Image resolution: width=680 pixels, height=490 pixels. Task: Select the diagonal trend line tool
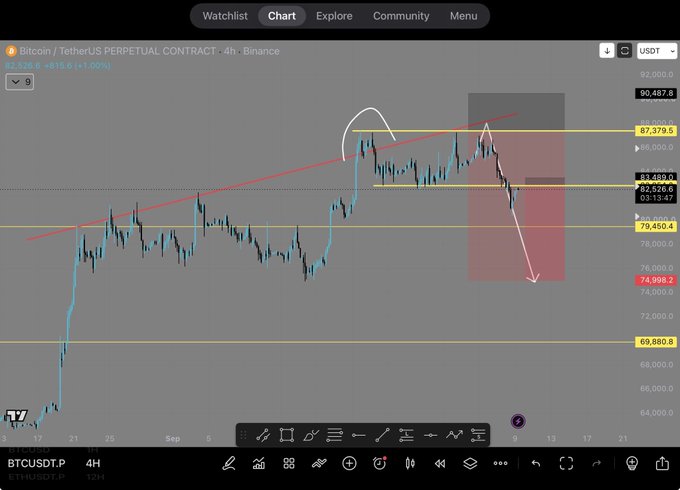pyautogui.click(x=382, y=435)
